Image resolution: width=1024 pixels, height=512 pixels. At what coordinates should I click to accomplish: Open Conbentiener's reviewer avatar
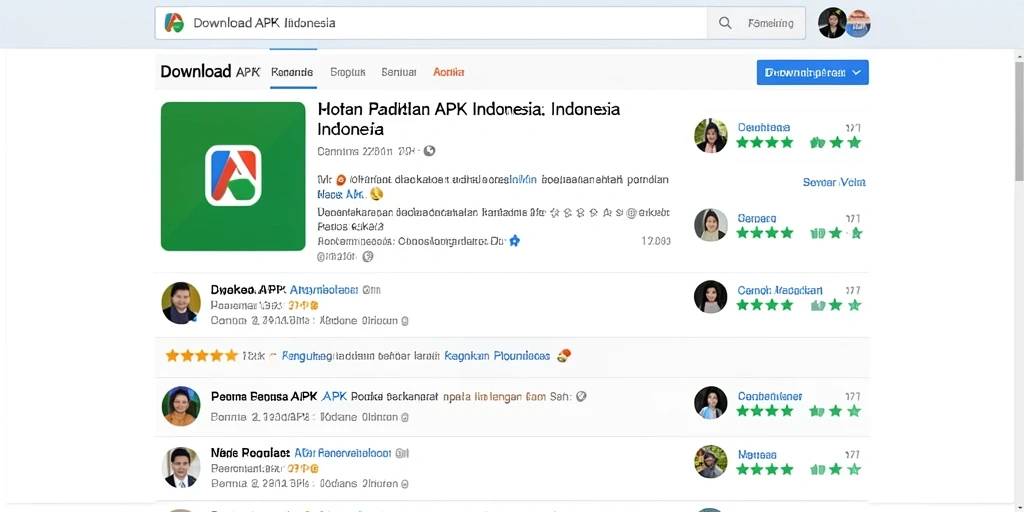(x=711, y=402)
